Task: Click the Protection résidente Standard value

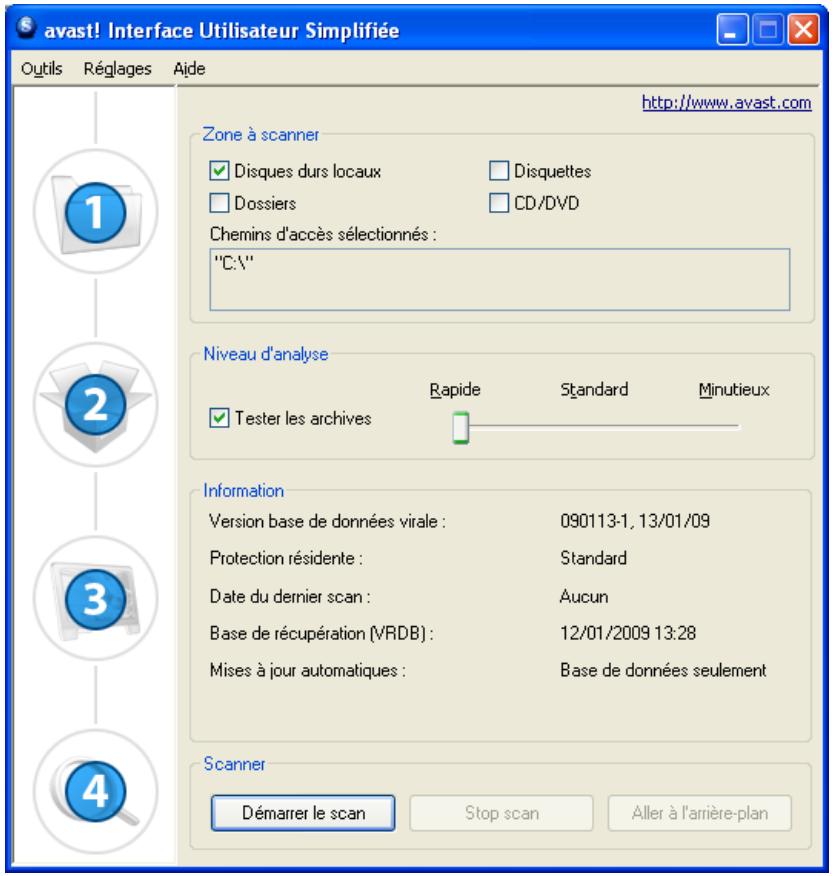Action: click(x=593, y=558)
